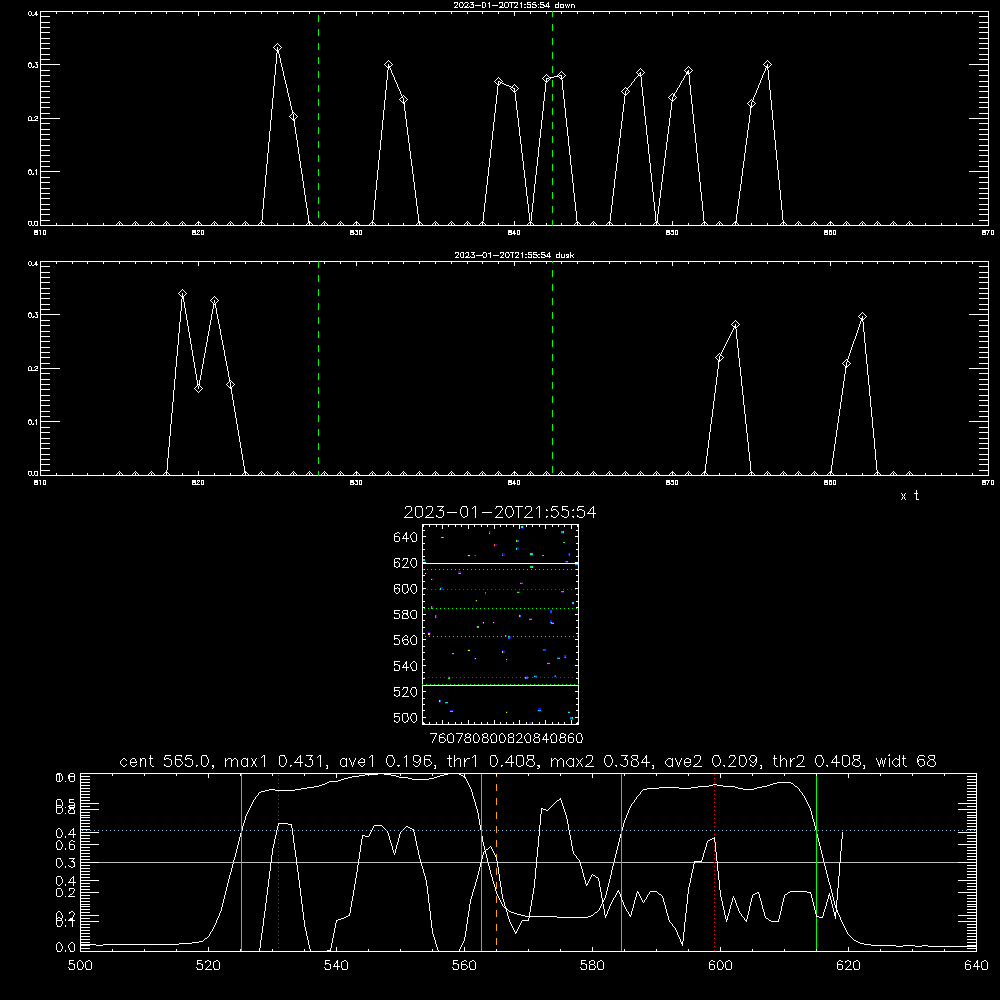Click the red dotted line near 599 in the bottom plot
The height and width of the screenshot is (1000, 1000).
point(715,862)
